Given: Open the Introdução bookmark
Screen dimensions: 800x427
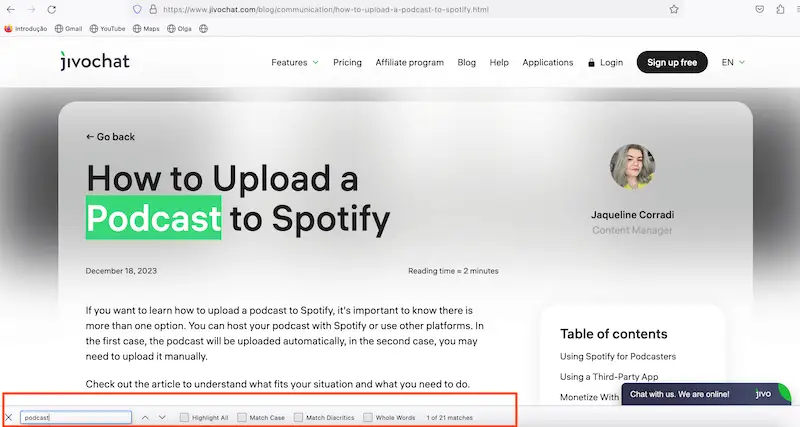Looking at the screenshot, I should 26,29.
